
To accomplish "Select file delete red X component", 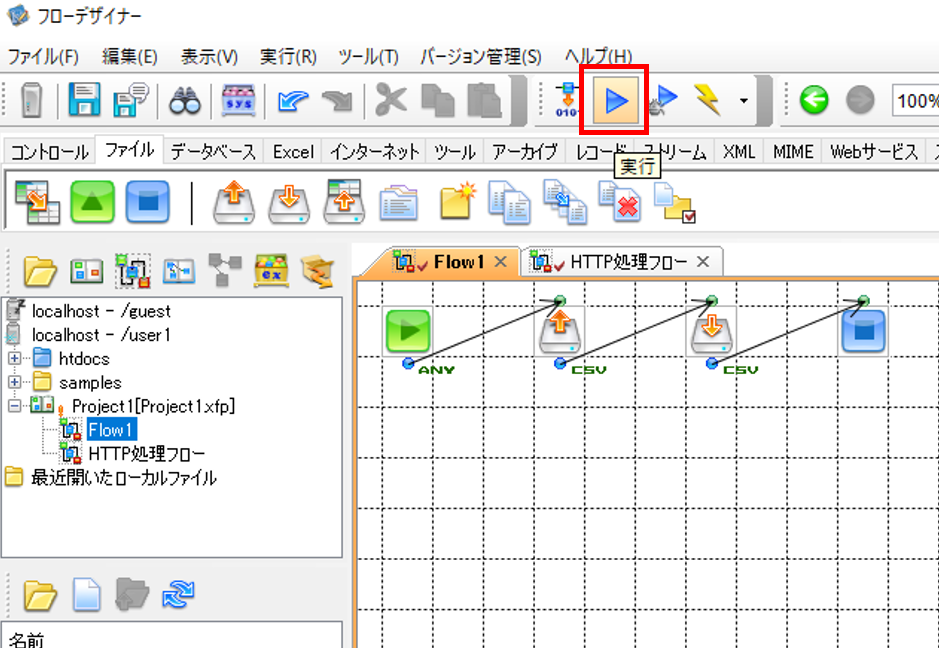I will pos(620,202).
